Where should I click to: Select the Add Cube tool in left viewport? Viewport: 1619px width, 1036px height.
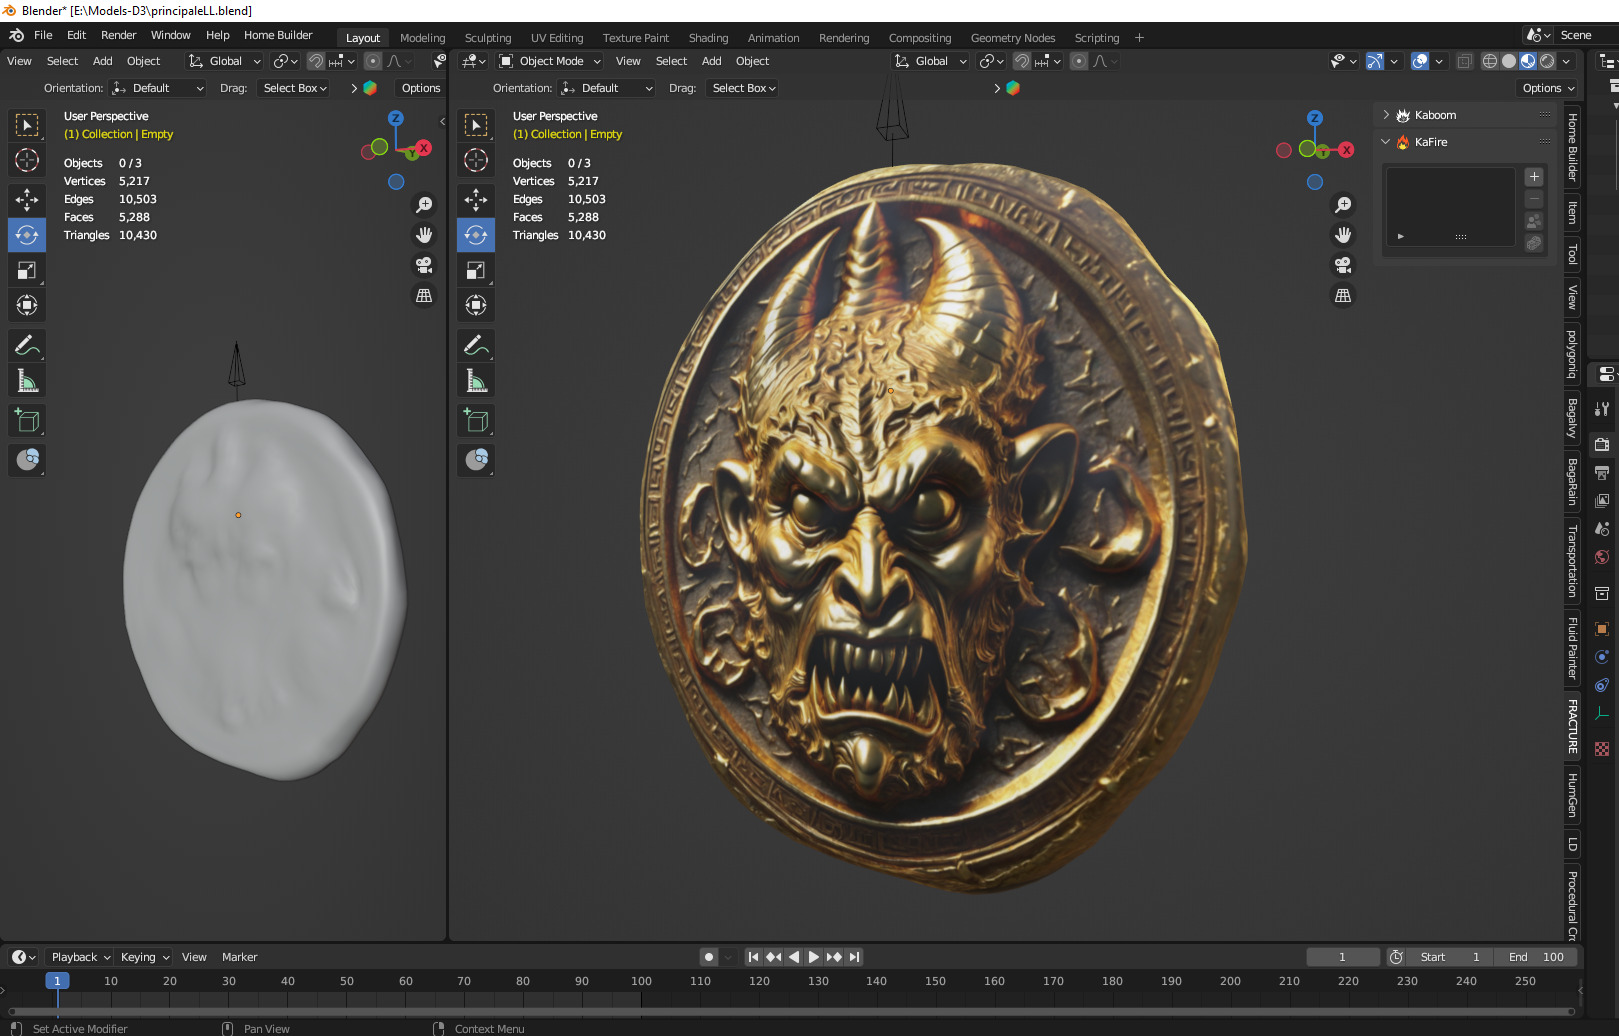pos(27,421)
